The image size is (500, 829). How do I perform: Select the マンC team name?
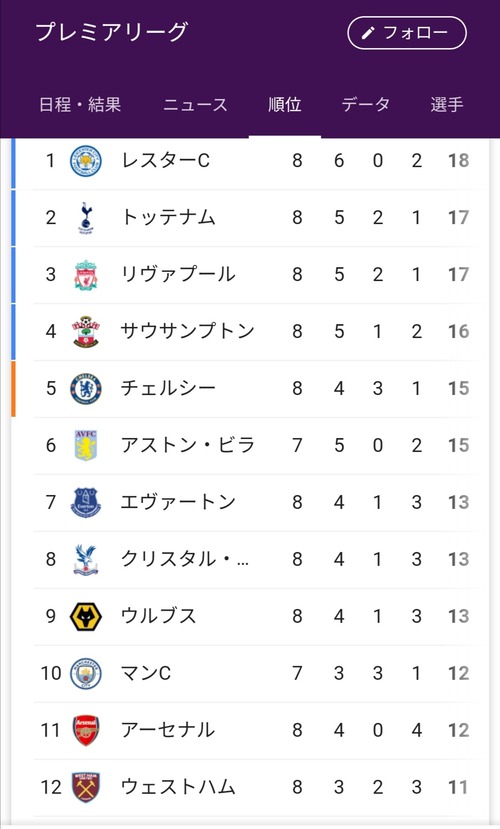(146, 673)
